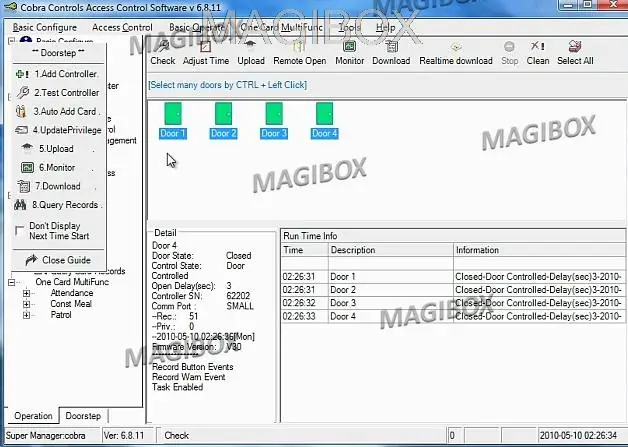Select the Door 1 green door icon

pyautogui.click(x=173, y=113)
